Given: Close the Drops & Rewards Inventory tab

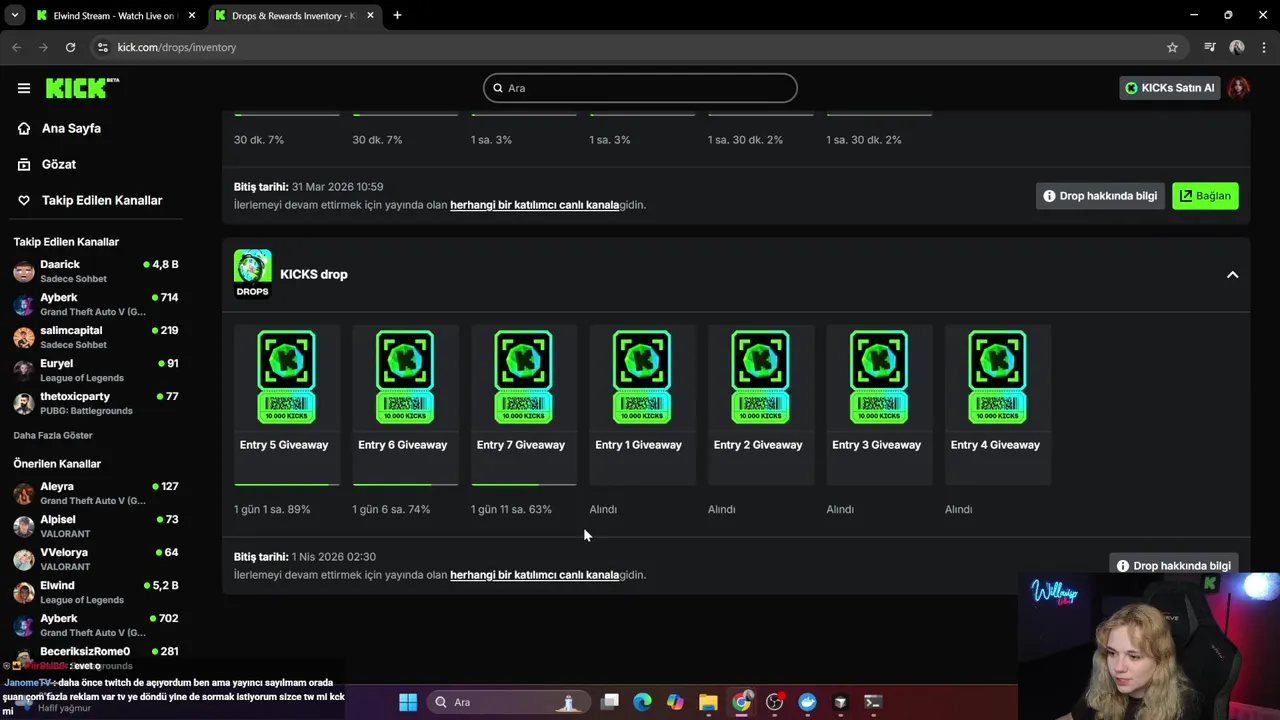Looking at the screenshot, I should point(371,15).
